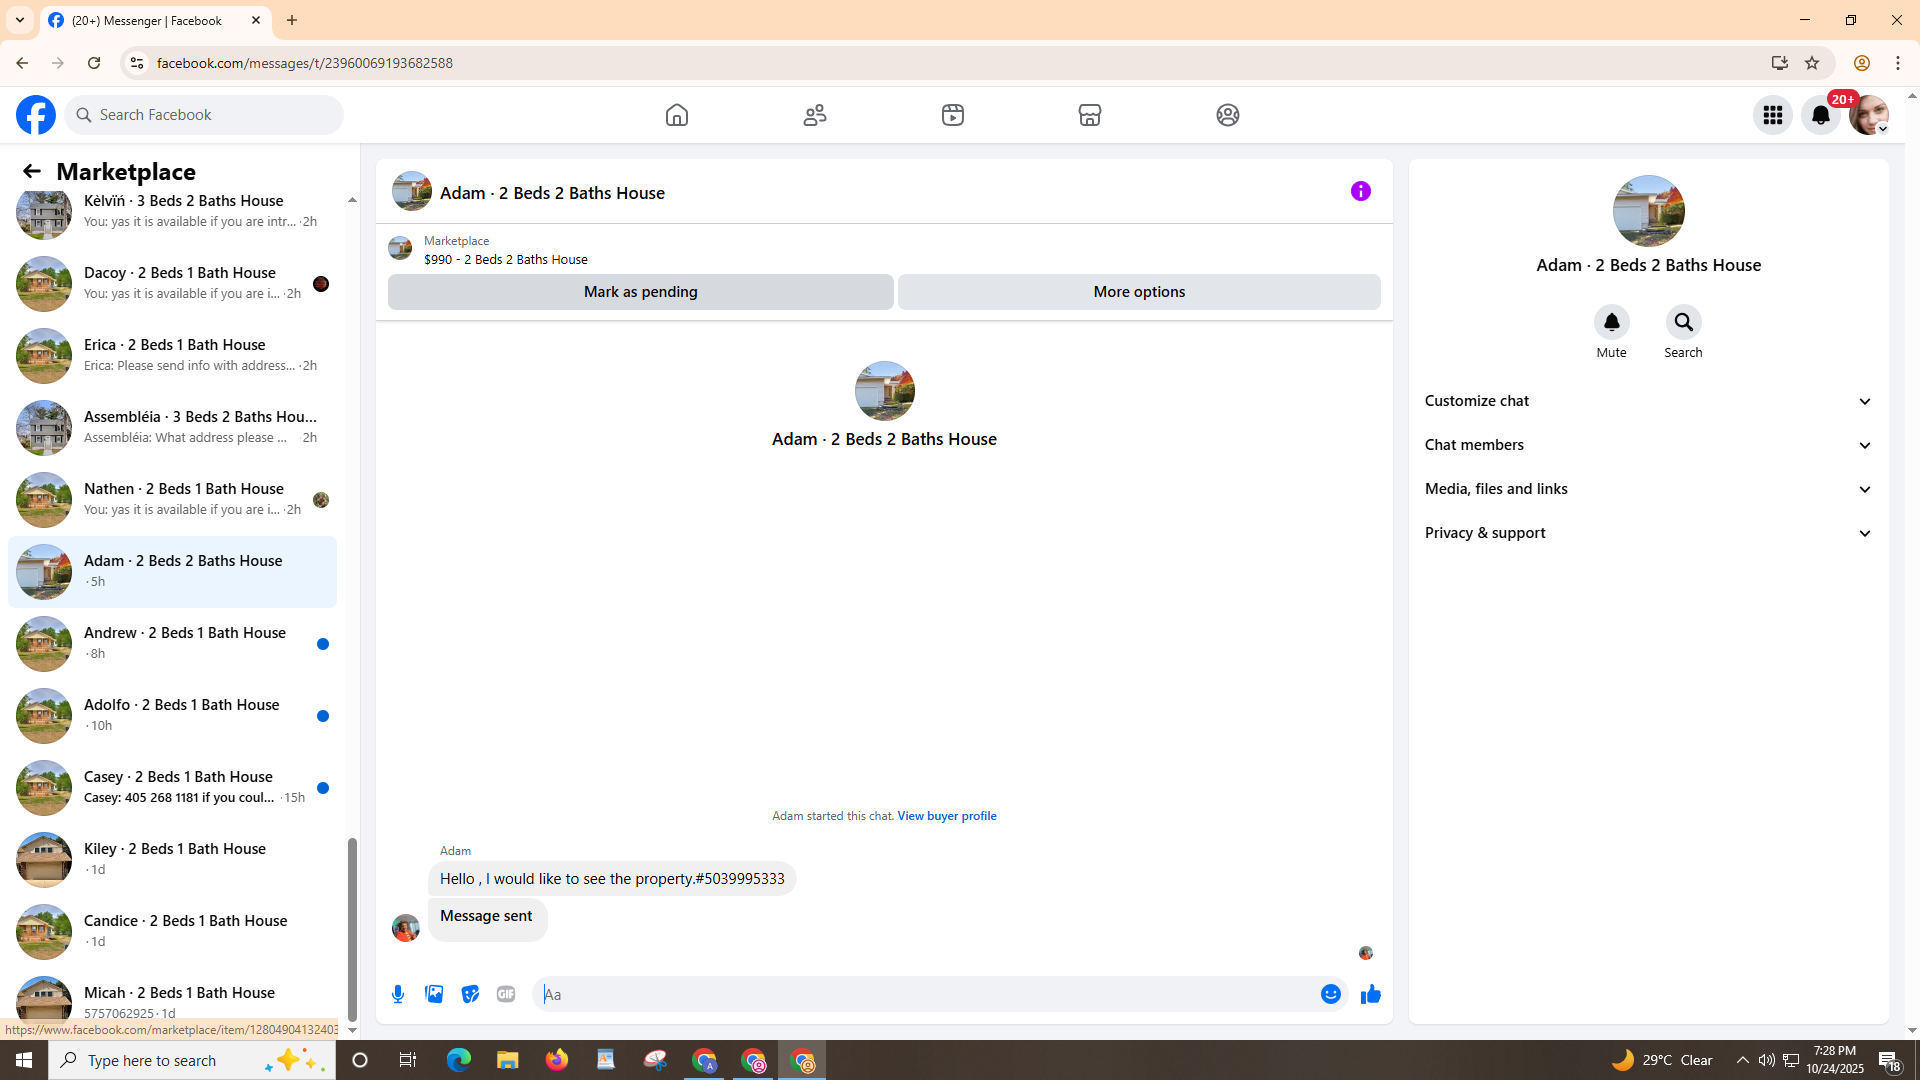
Task: Open Facebook notifications bell
Action: 1820,115
